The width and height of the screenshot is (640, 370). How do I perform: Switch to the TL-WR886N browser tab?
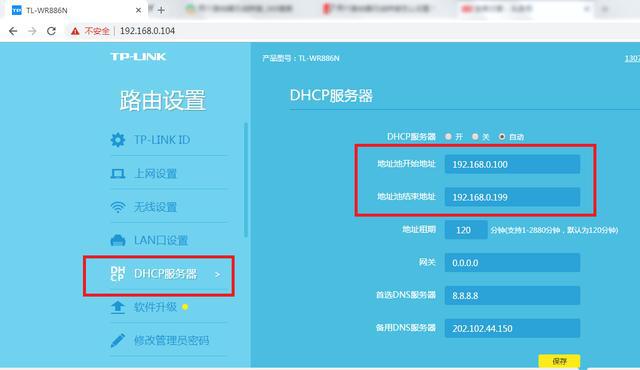(74, 10)
